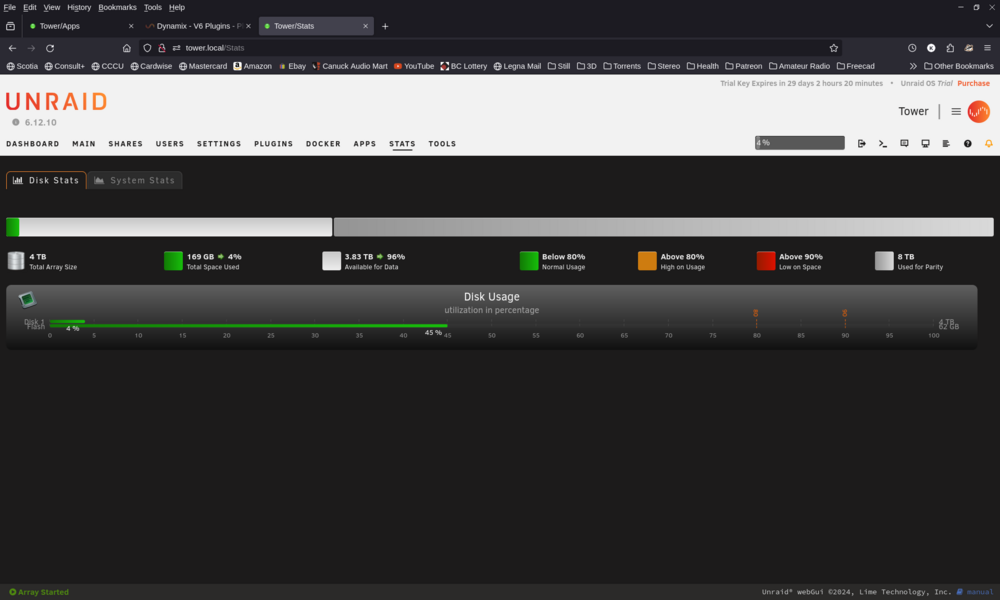This screenshot has width=1000, height=600.
Task: Open the Canuck Audio Mart bookmark
Action: [x=349, y=66]
